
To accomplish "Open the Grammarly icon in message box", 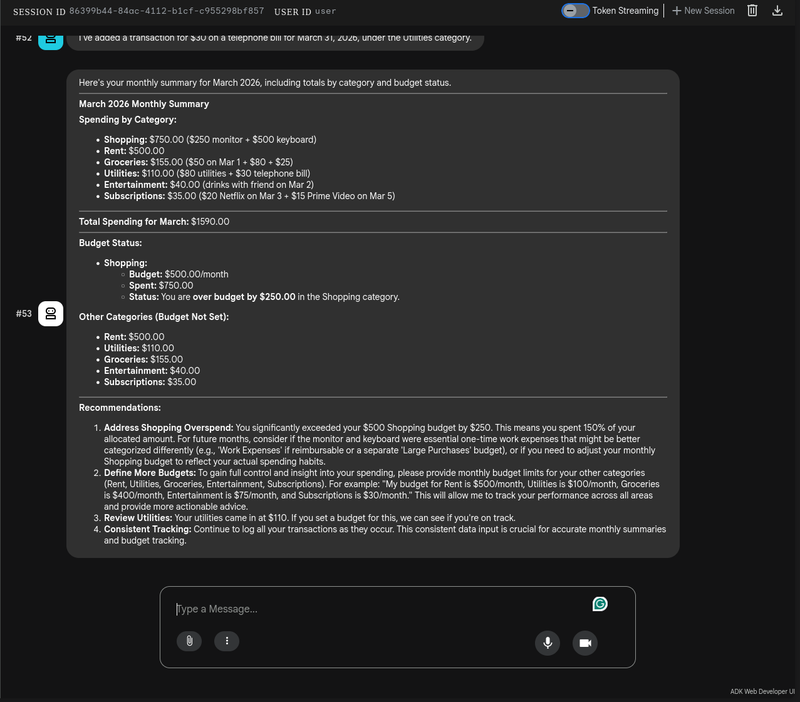I will [600, 604].
